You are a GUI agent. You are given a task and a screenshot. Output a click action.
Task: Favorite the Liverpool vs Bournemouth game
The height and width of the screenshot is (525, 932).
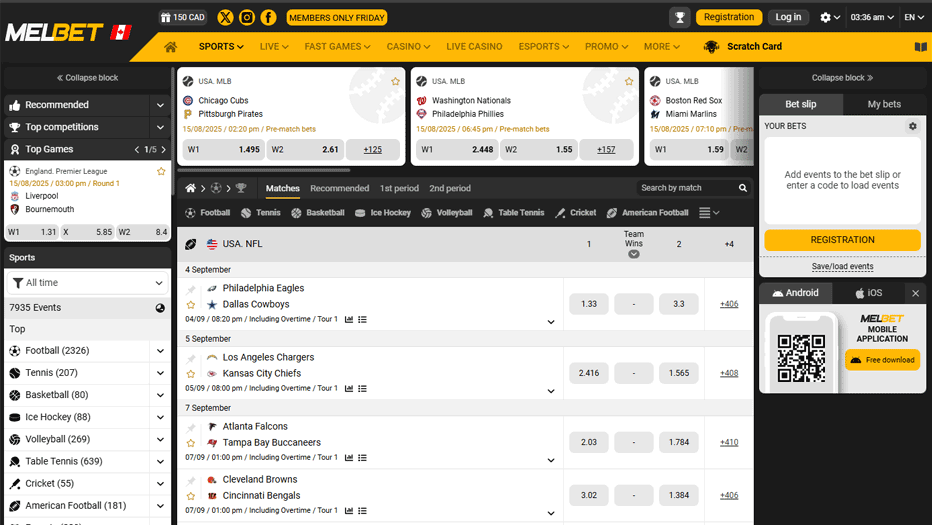[160, 171]
